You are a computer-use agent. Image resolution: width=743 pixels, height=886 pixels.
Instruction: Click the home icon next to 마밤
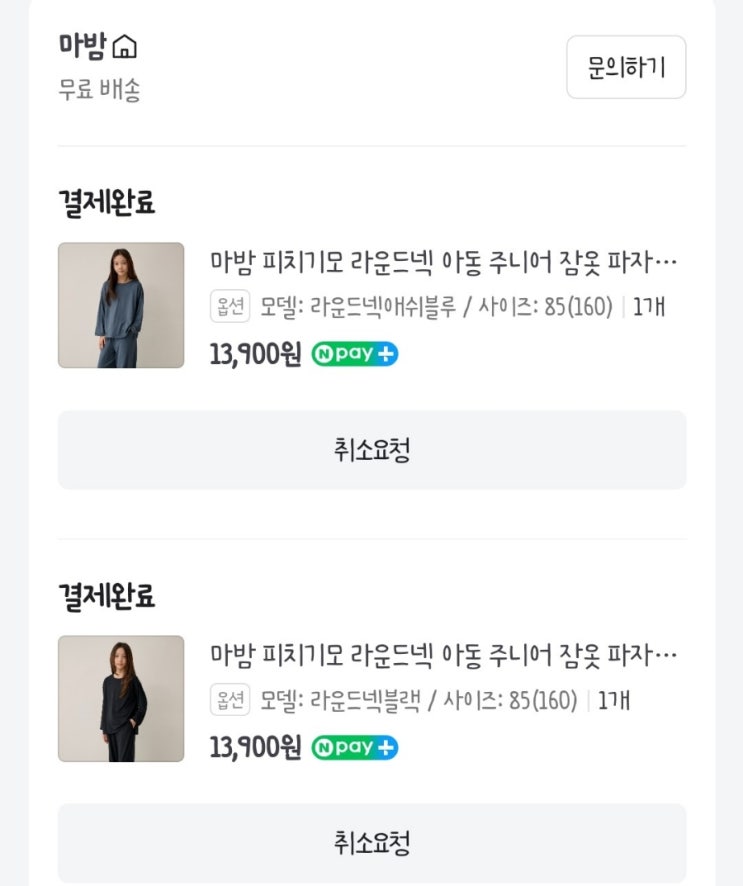point(125,47)
